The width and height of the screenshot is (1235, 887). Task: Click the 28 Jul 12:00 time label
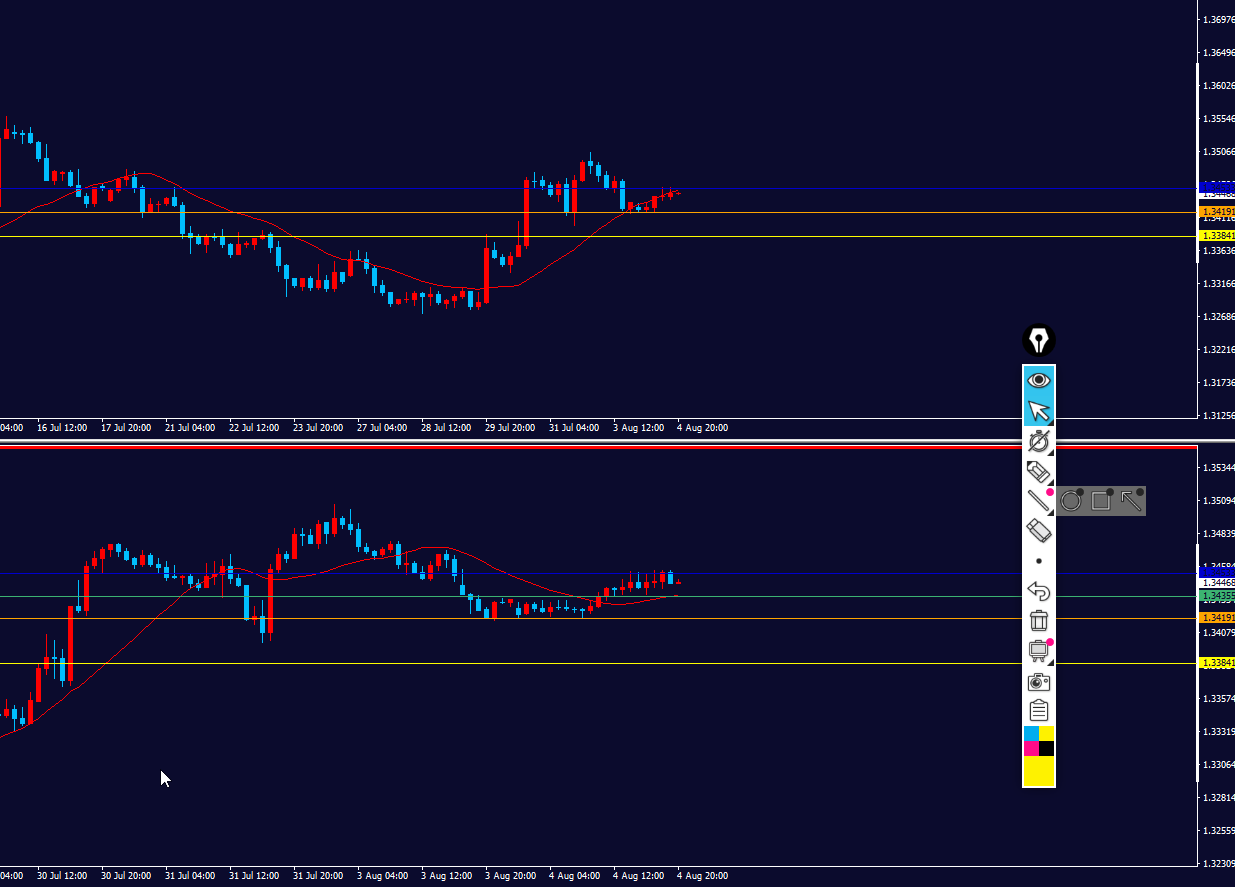point(446,428)
